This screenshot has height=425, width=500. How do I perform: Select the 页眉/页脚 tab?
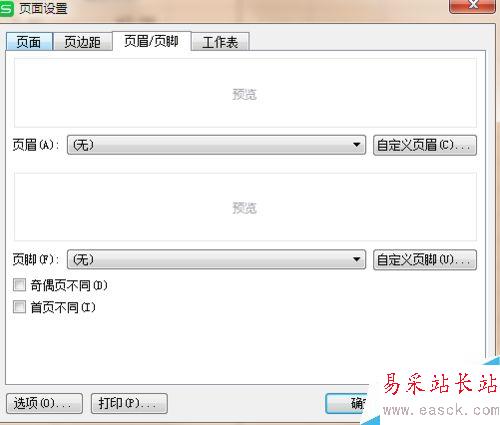tap(151, 41)
